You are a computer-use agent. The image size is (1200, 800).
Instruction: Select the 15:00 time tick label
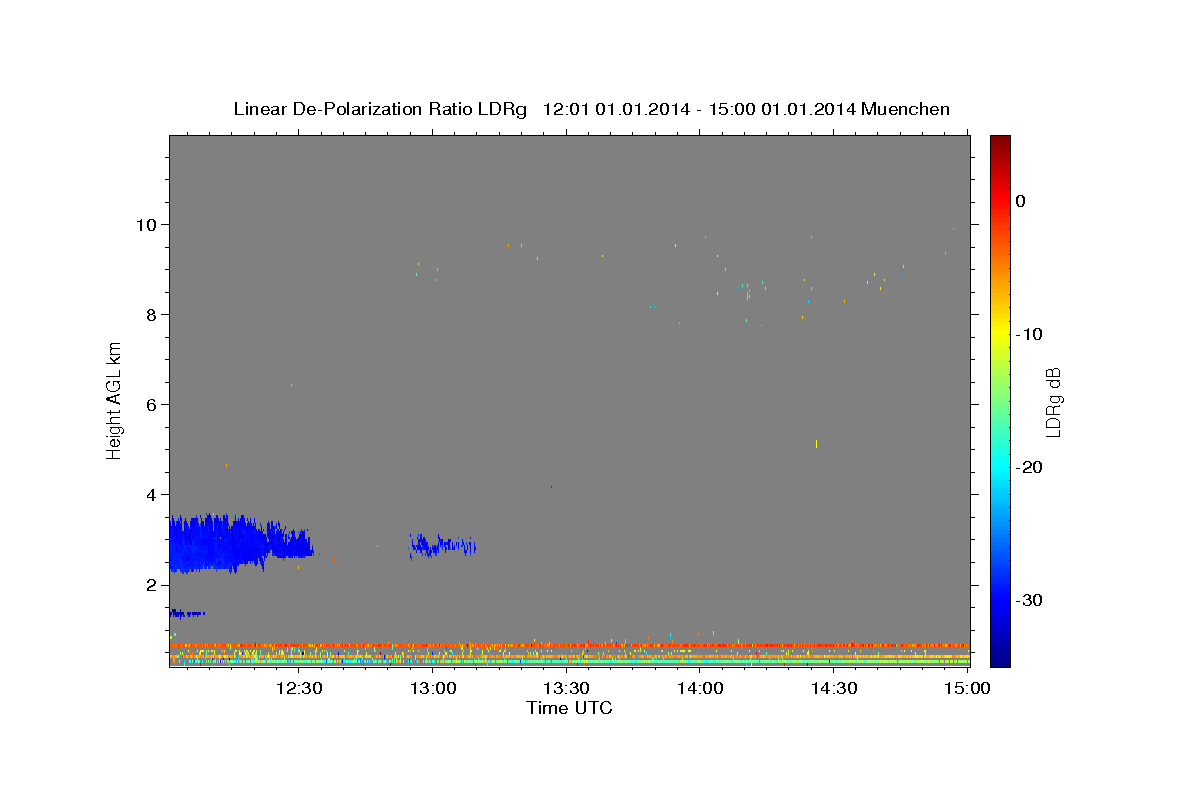point(967,688)
